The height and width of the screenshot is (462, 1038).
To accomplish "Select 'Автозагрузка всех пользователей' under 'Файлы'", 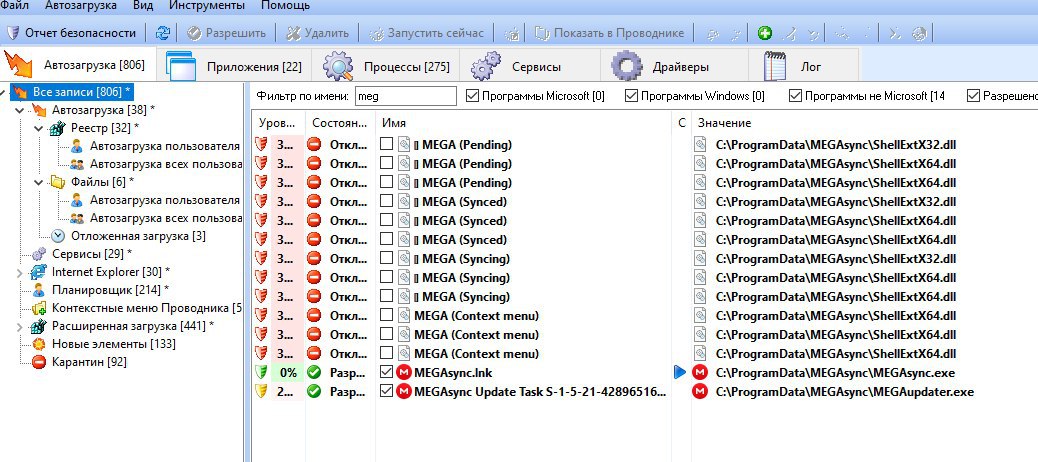I will point(165,218).
